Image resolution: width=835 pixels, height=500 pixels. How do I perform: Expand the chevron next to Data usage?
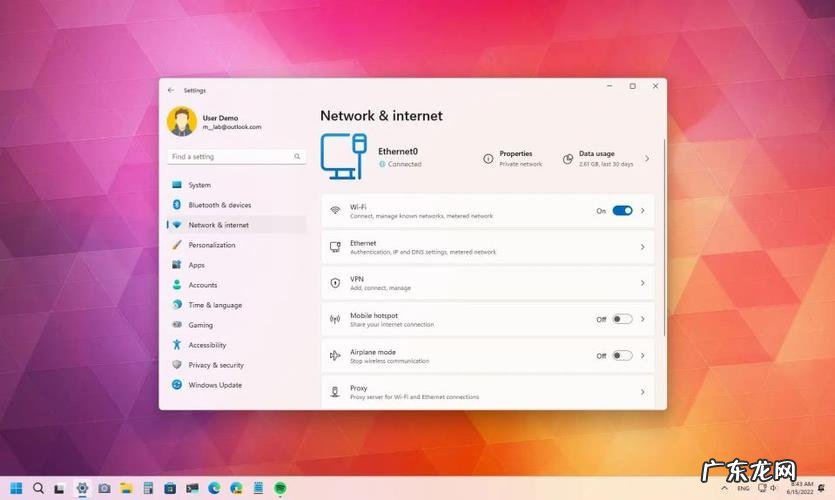pos(647,158)
